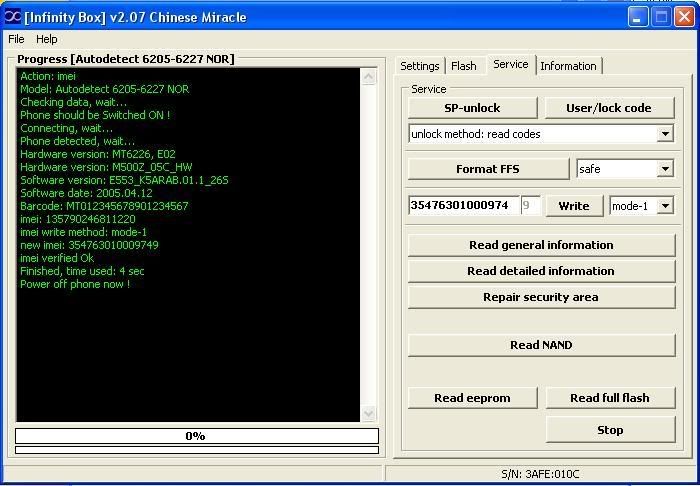This screenshot has height=486, width=700.
Task: Click the Read eeprom button
Action: (472, 398)
